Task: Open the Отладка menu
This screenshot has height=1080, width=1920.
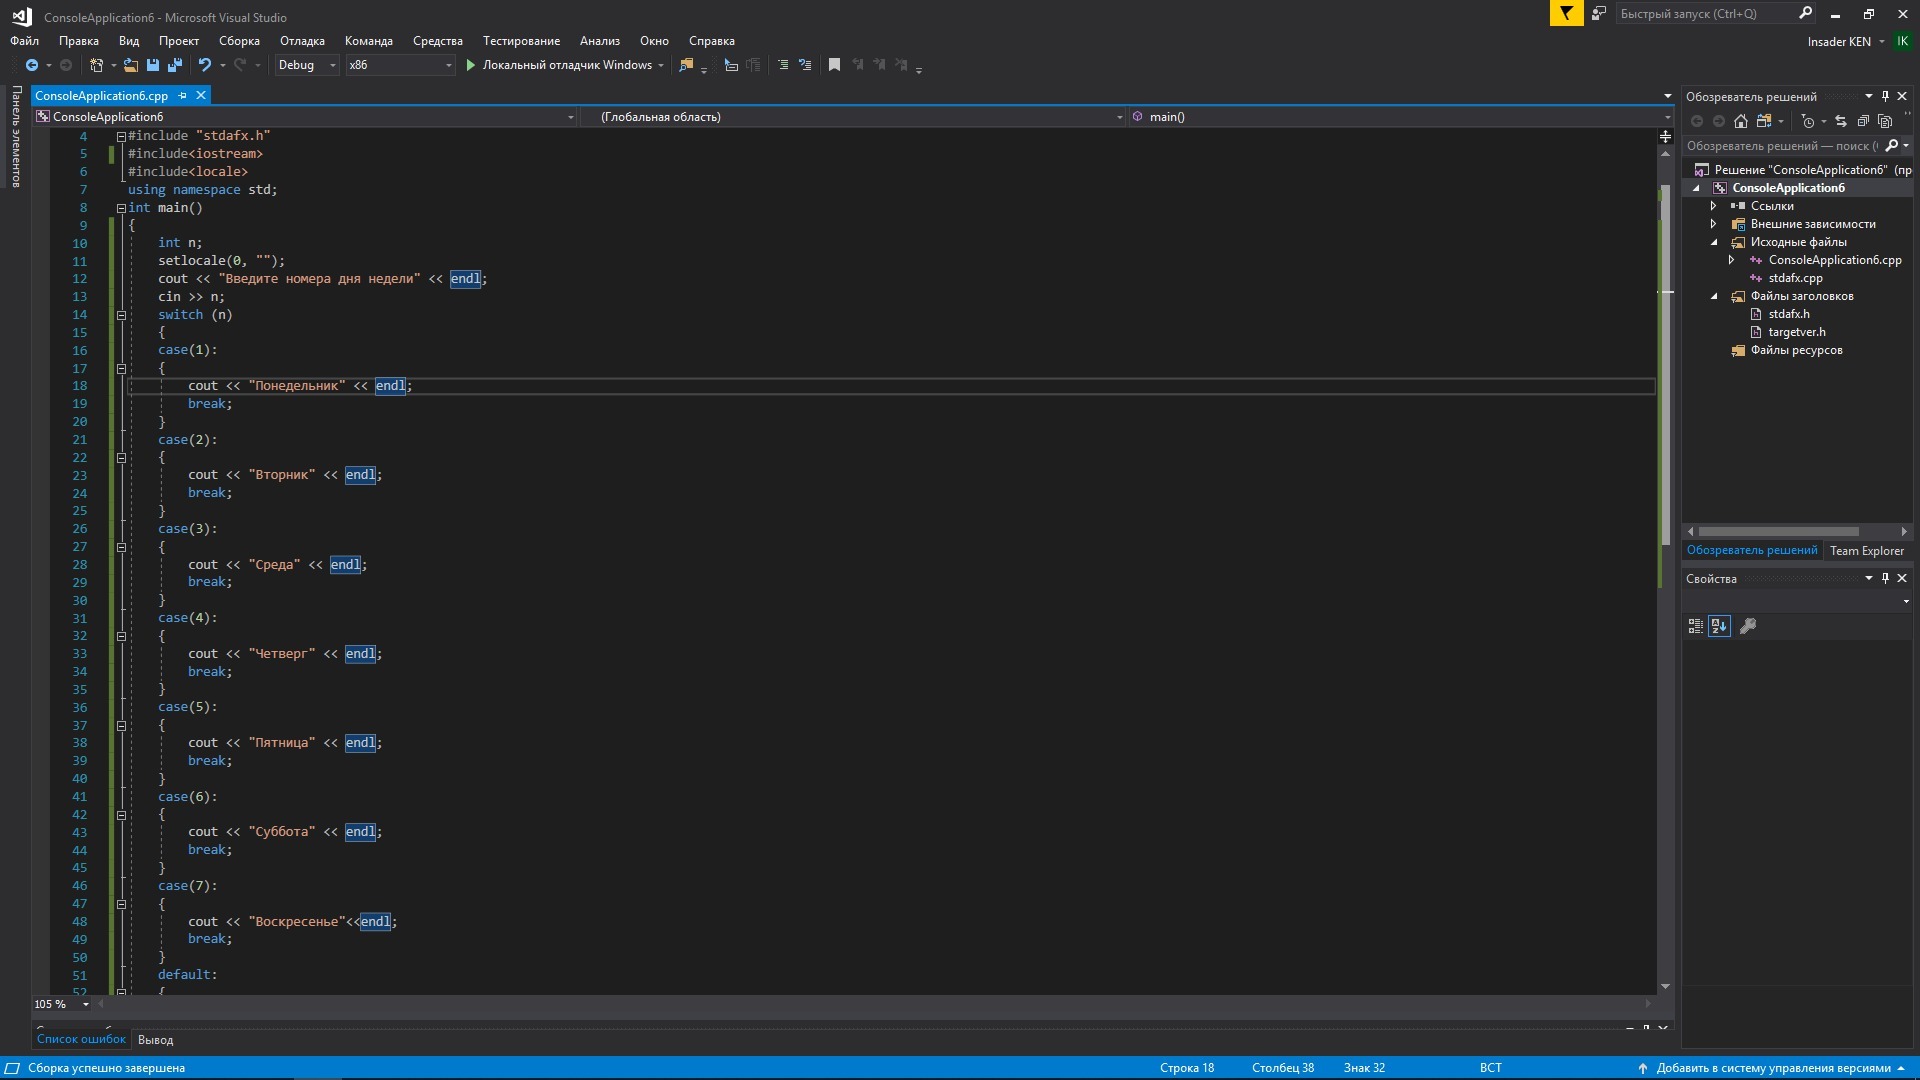Action: (x=302, y=41)
